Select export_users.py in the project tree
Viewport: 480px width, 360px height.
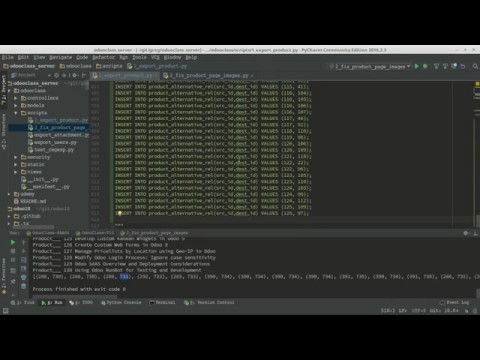point(55,142)
